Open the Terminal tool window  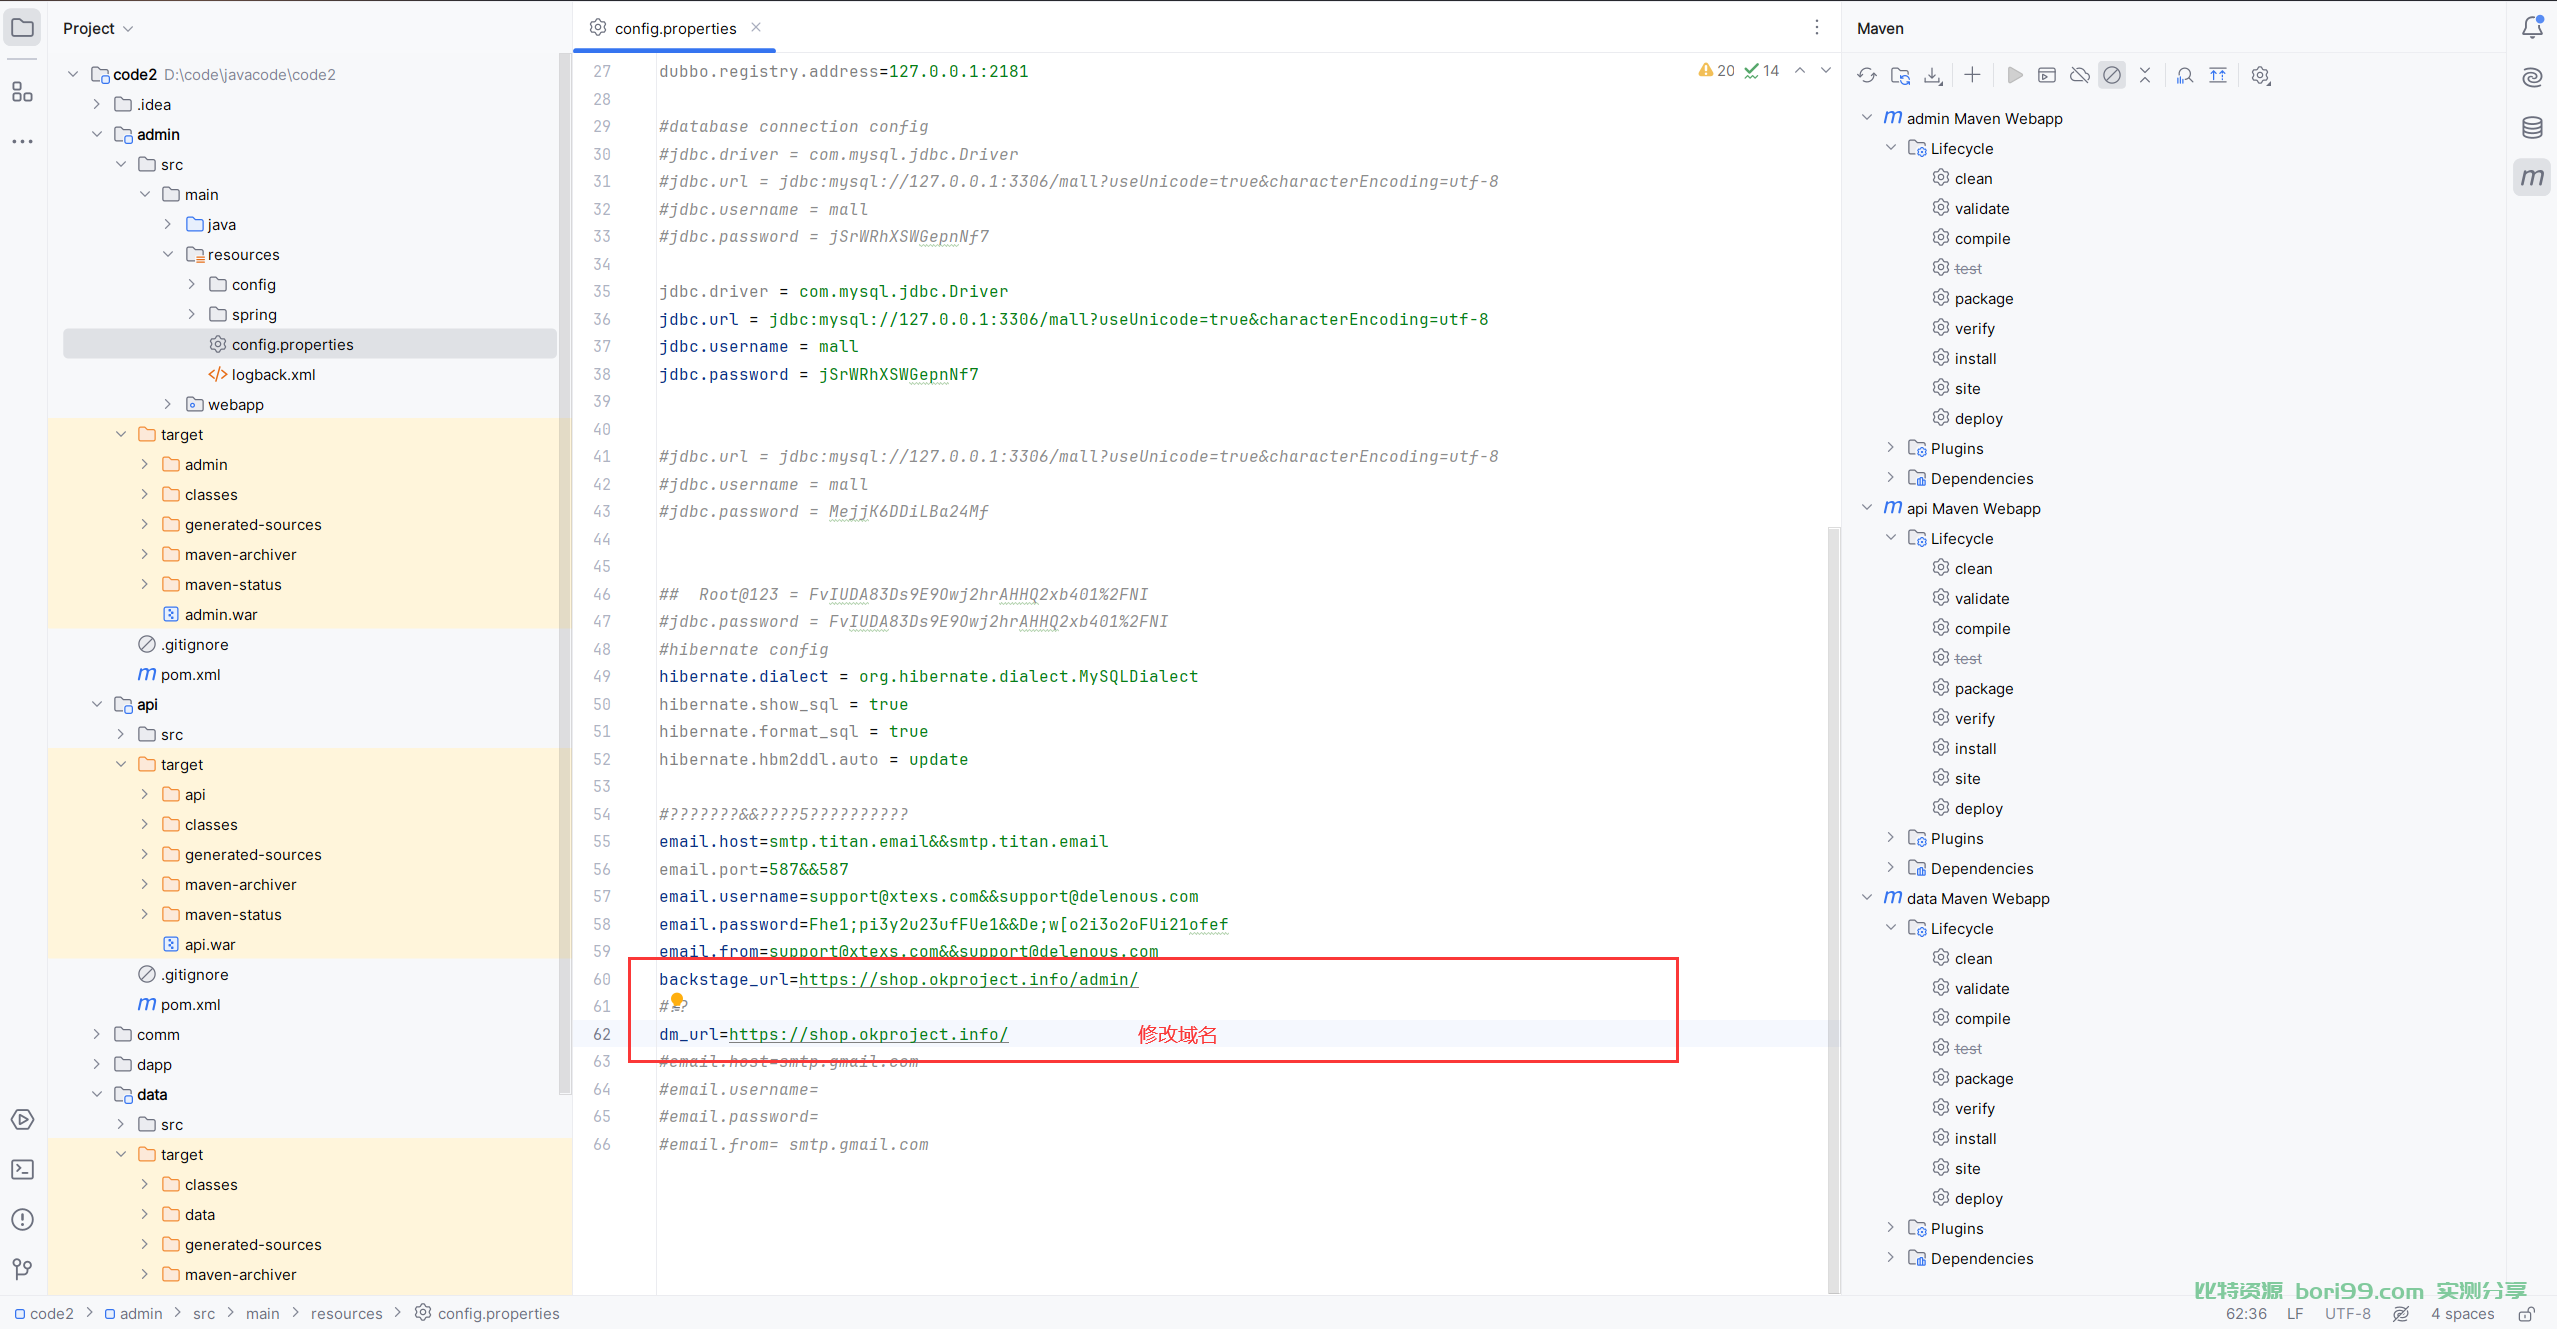tap(22, 1169)
